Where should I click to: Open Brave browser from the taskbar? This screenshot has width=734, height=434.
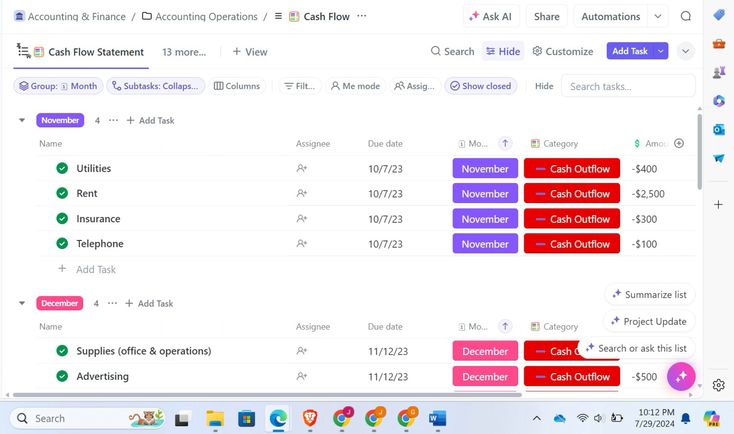(310, 418)
